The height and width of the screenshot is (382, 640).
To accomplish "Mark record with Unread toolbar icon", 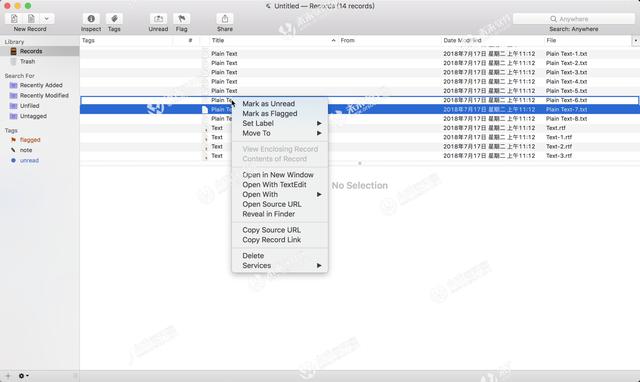I will point(158,19).
